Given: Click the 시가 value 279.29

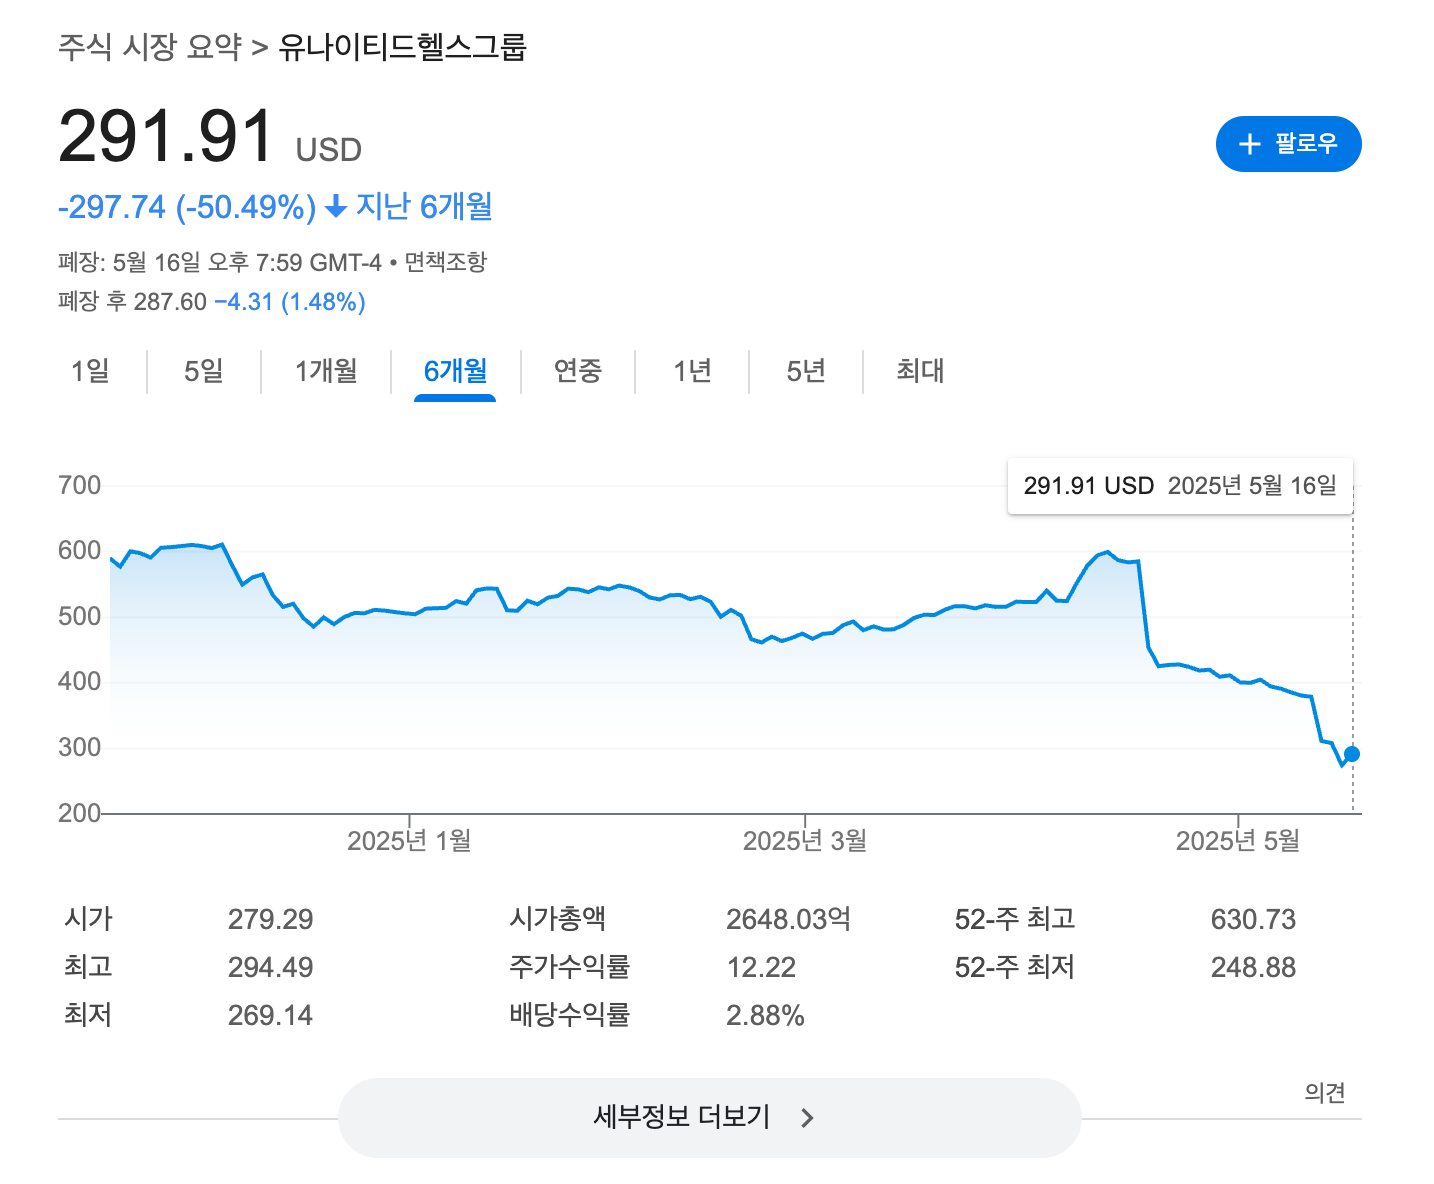Looking at the screenshot, I should (270, 919).
